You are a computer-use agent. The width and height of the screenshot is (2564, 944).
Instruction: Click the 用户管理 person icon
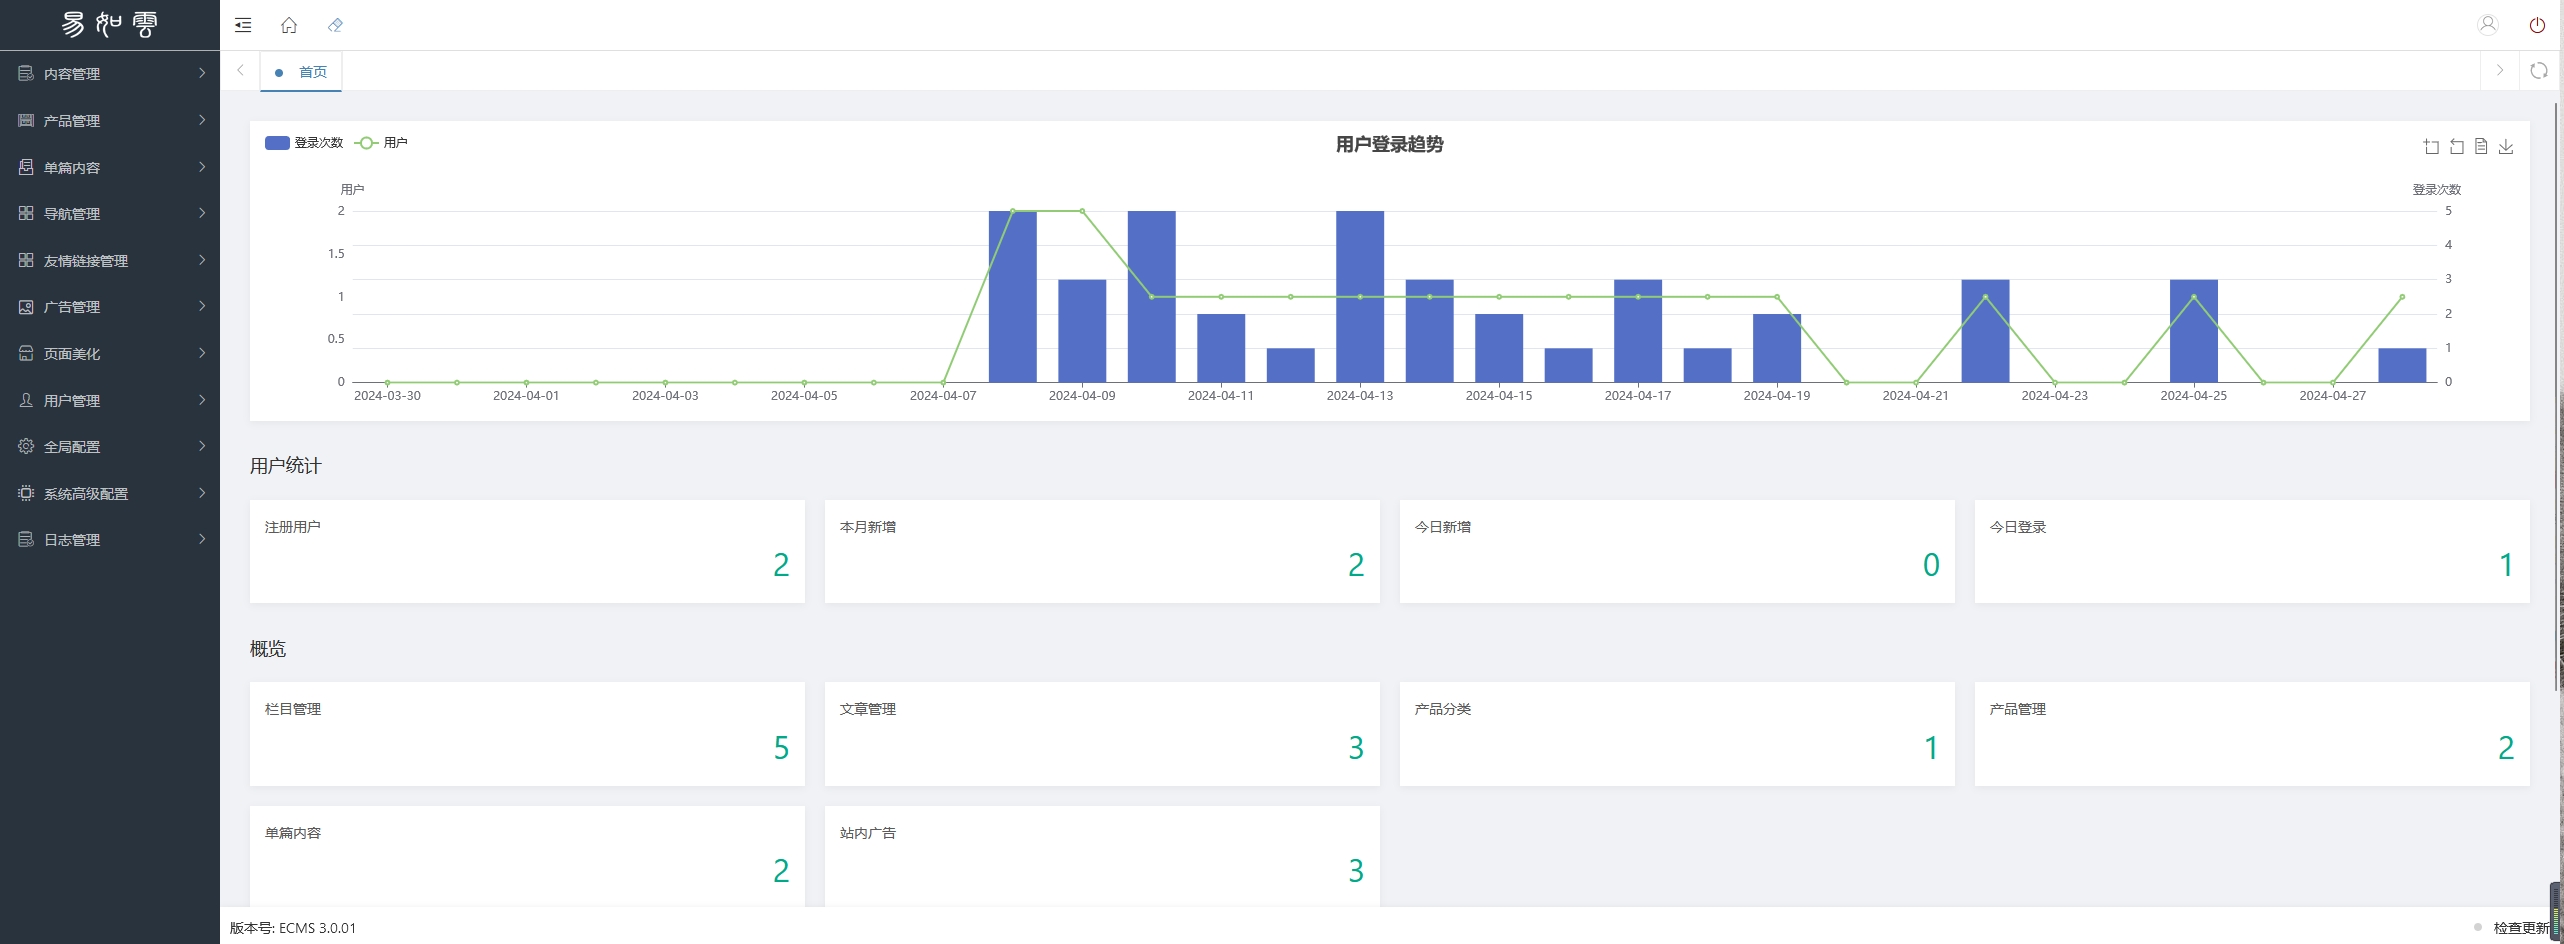point(26,400)
